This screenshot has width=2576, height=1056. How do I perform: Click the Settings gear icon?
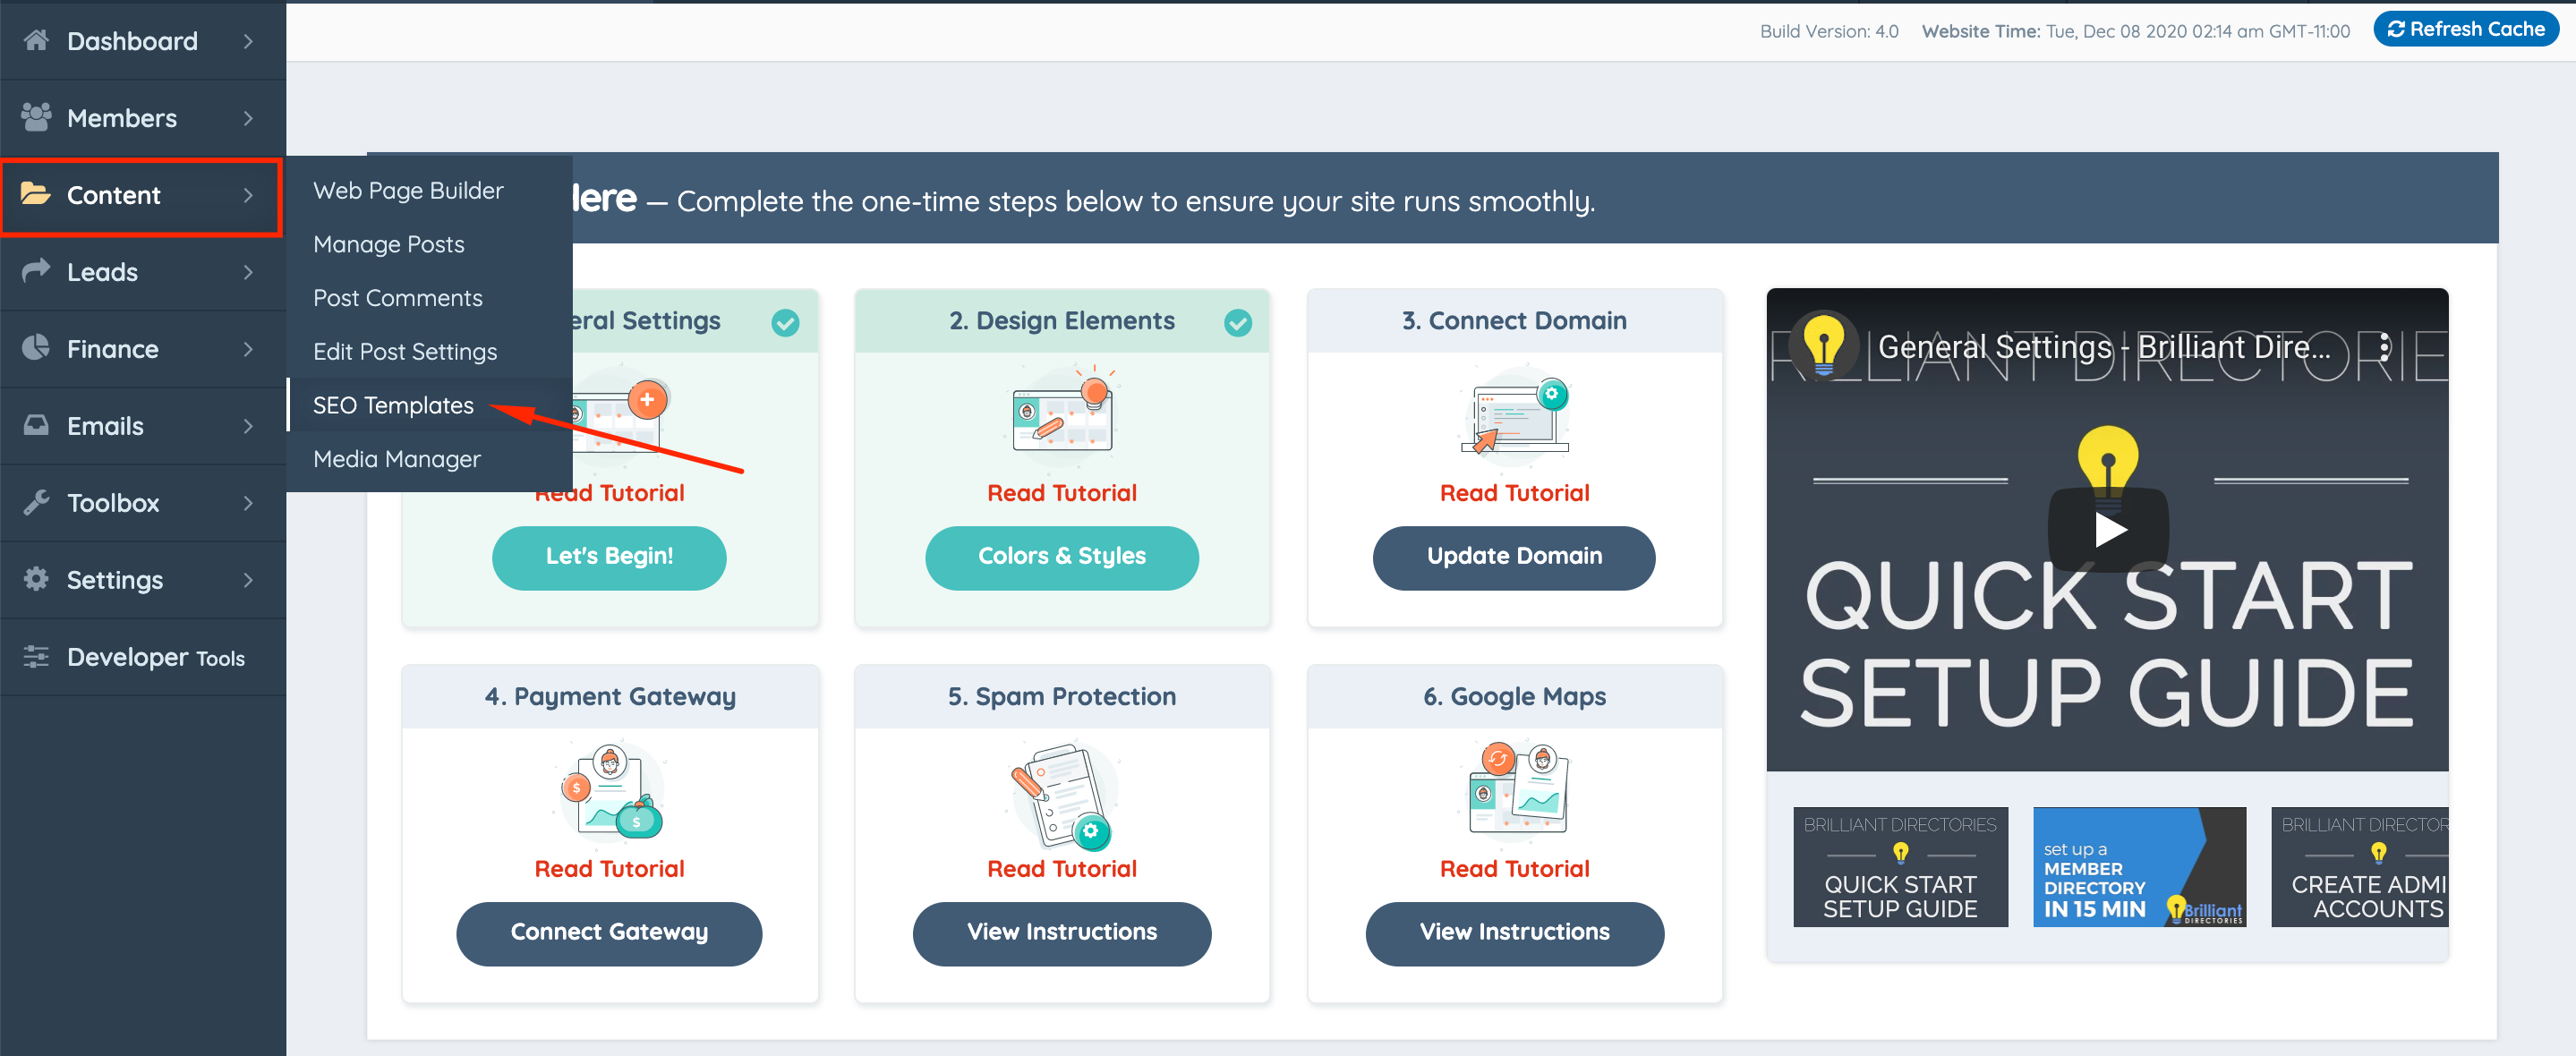[x=36, y=579]
